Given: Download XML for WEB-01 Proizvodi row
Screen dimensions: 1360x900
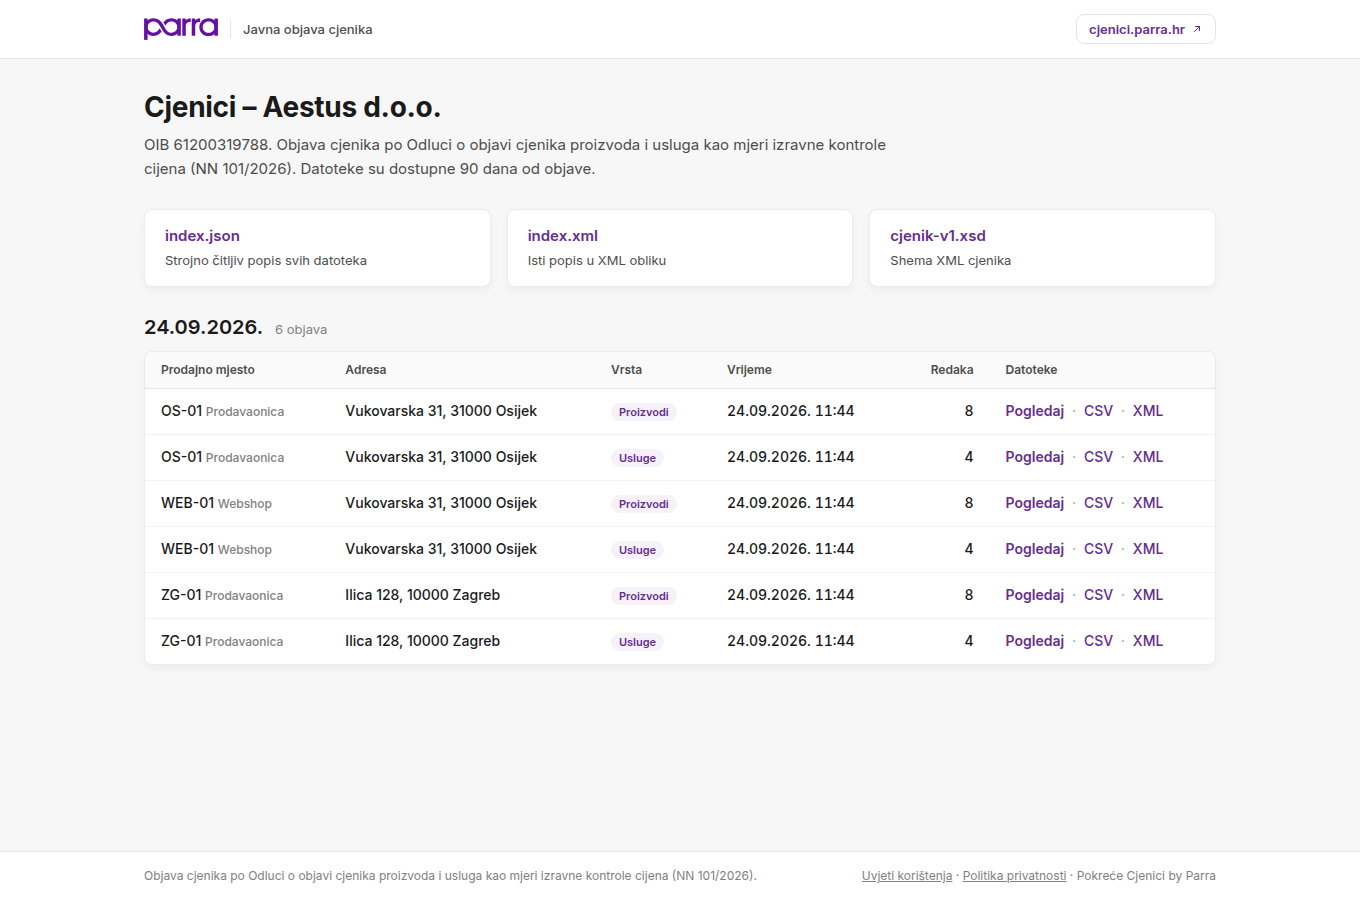Looking at the screenshot, I should click(x=1148, y=503).
